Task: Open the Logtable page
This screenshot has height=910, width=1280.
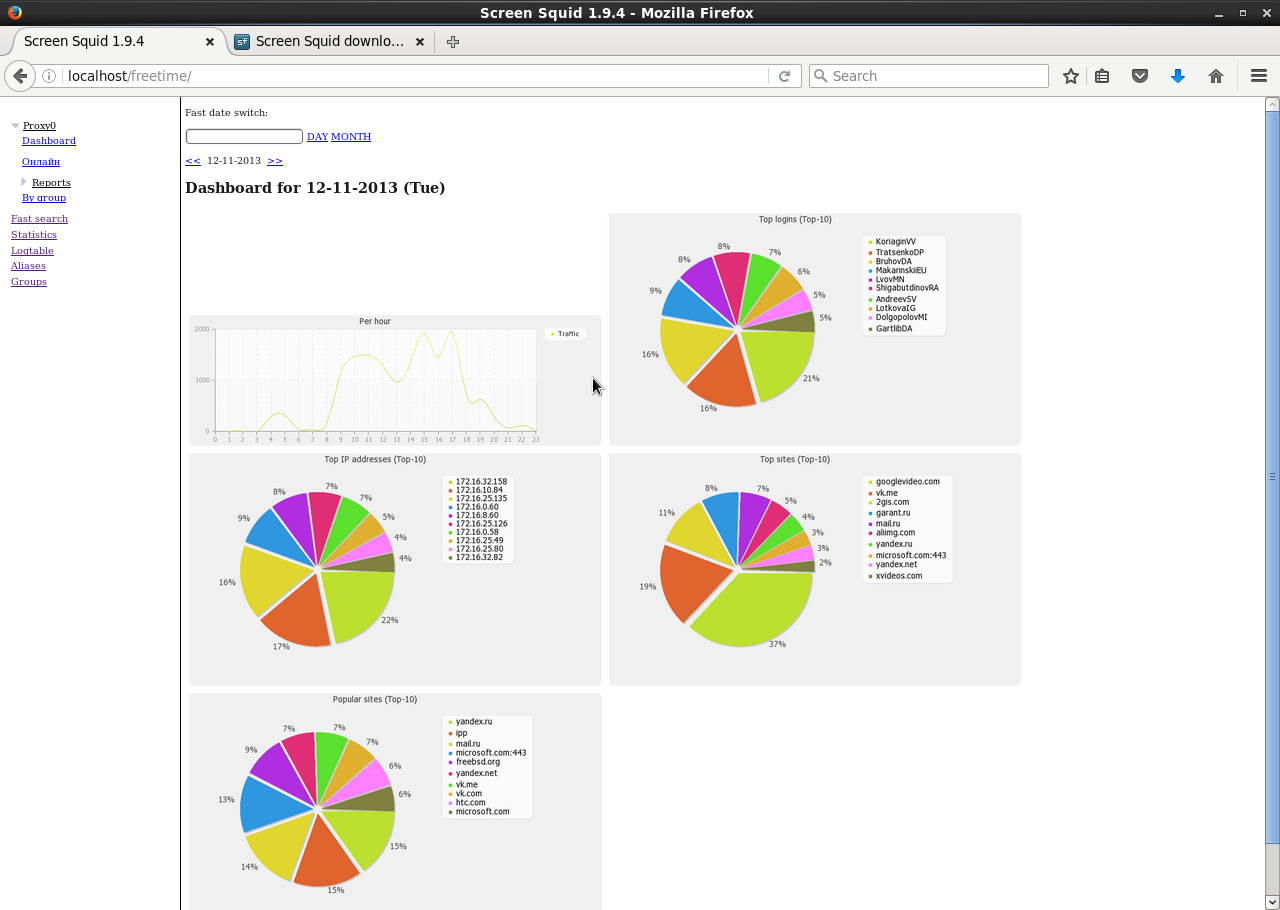Action: (x=32, y=250)
